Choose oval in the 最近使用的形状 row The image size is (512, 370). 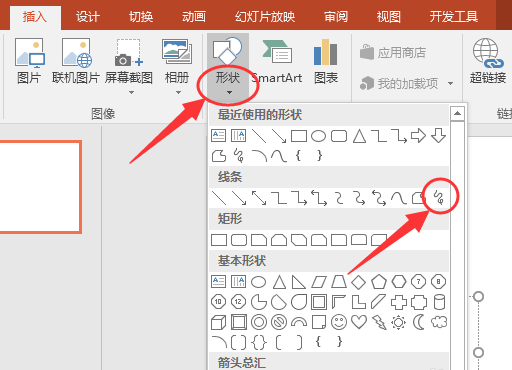point(319,136)
